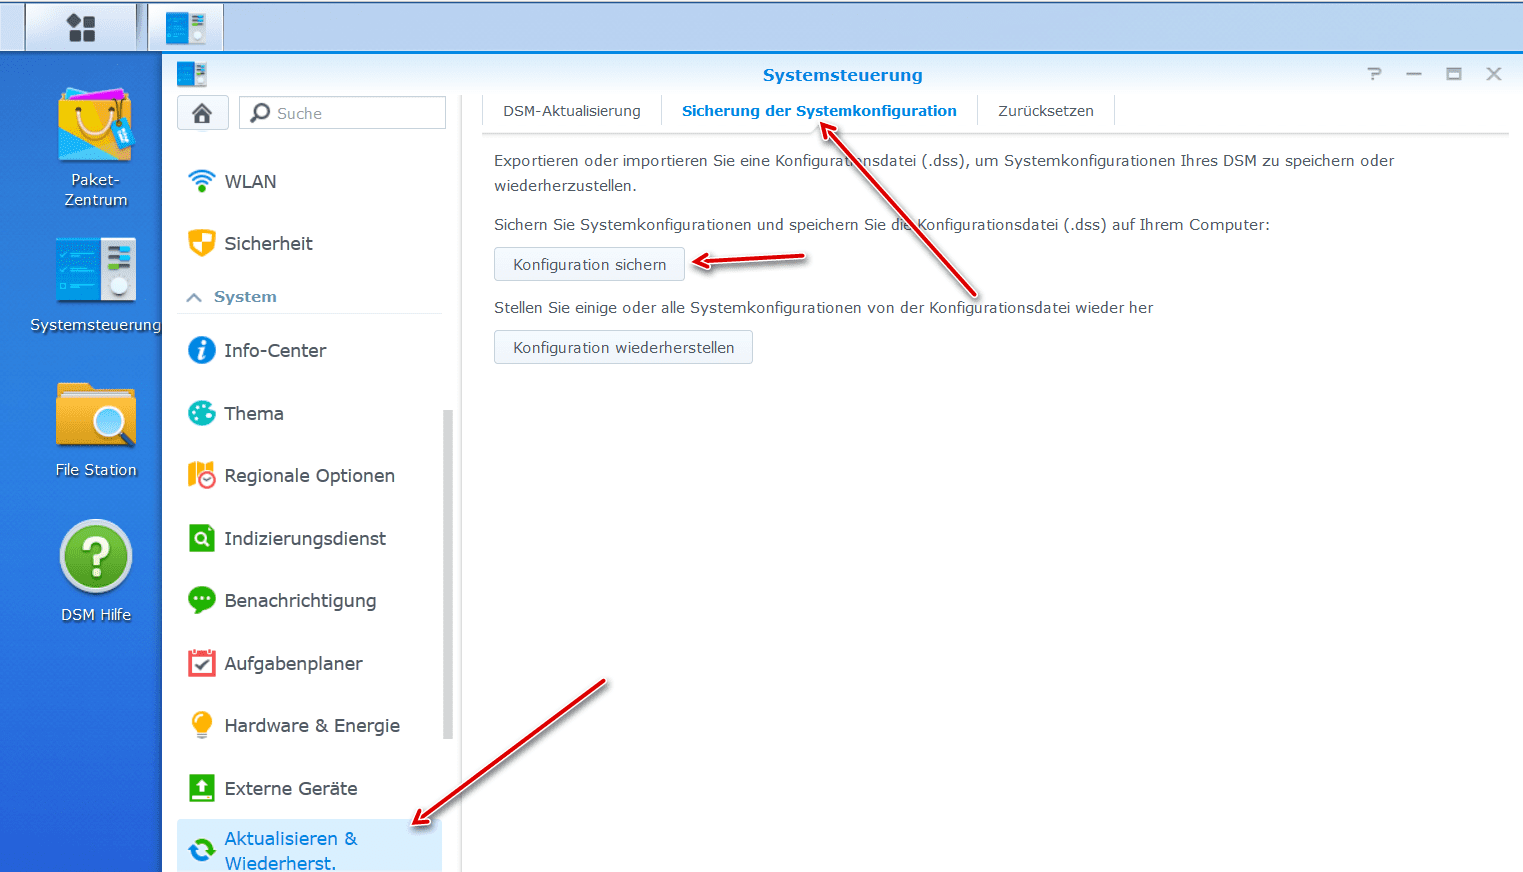Open the window help question mark
Image resolution: width=1523 pixels, height=872 pixels.
[1375, 74]
